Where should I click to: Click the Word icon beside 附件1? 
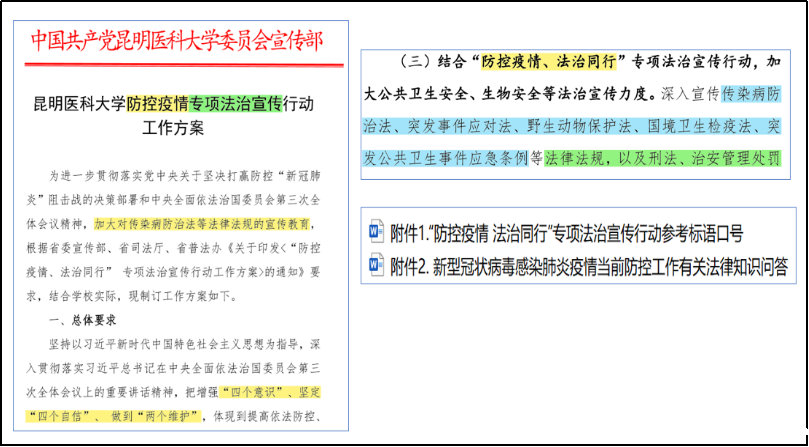(x=376, y=235)
